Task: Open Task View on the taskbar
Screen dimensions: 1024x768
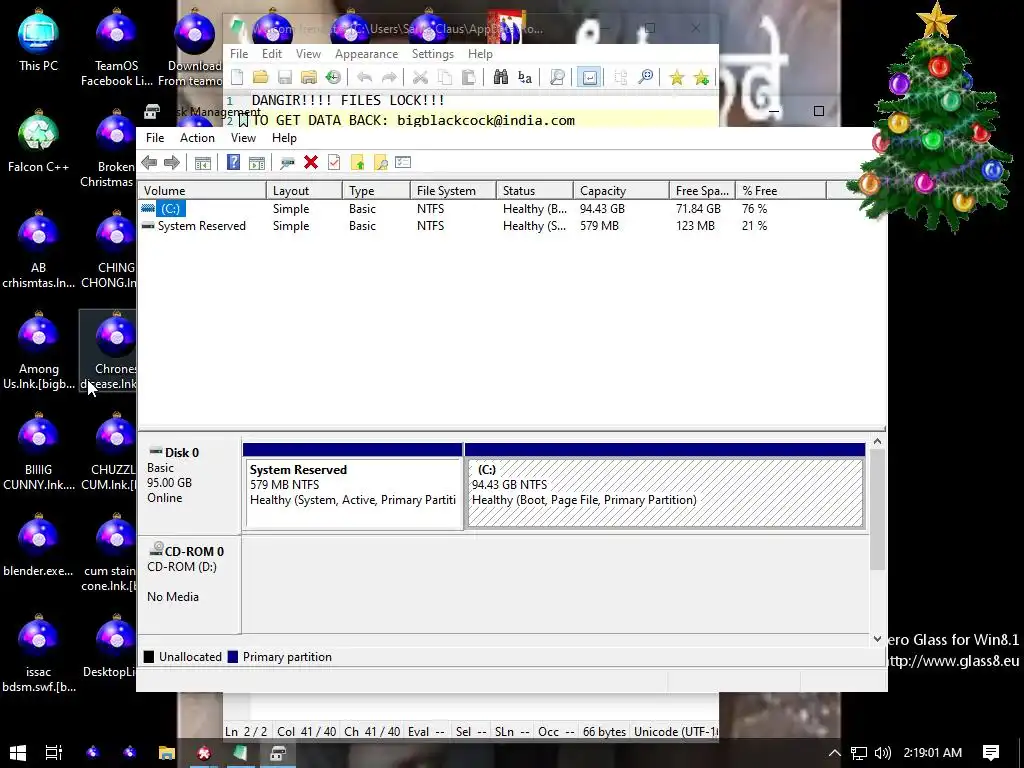Action: tap(54, 753)
